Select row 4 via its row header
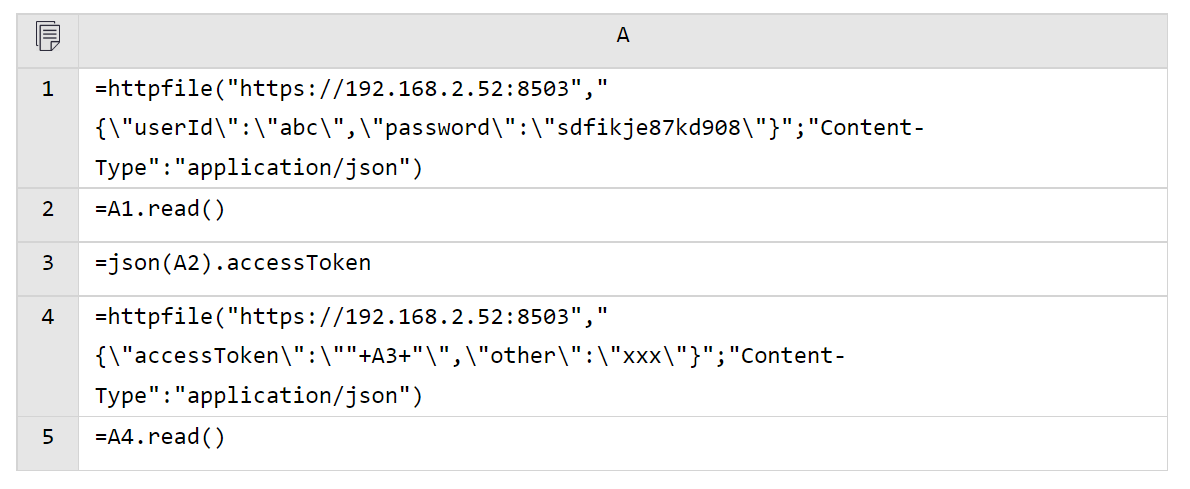 coord(47,317)
